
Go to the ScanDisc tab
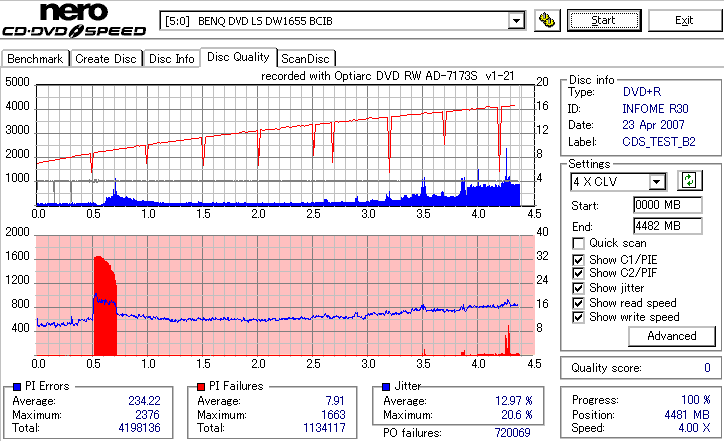305,59
